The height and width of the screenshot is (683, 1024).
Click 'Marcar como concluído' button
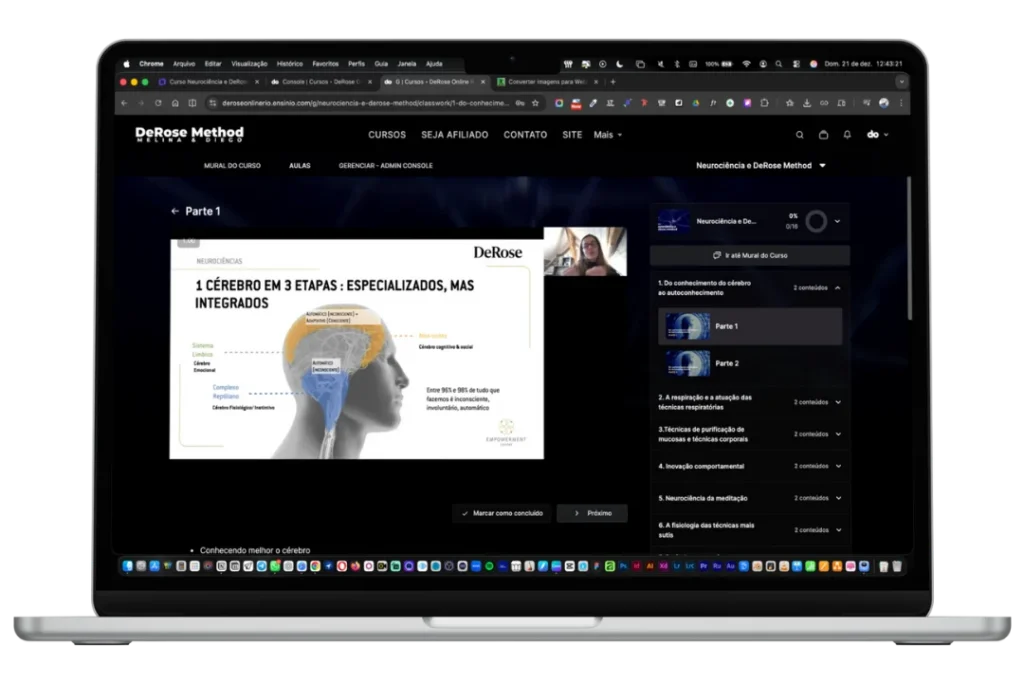click(502, 513)
